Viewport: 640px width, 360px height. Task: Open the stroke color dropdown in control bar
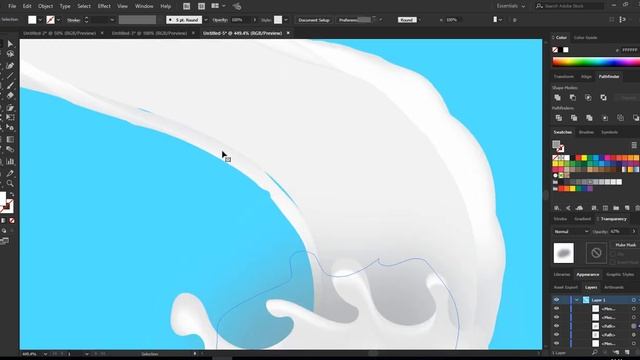pos(58,20)
